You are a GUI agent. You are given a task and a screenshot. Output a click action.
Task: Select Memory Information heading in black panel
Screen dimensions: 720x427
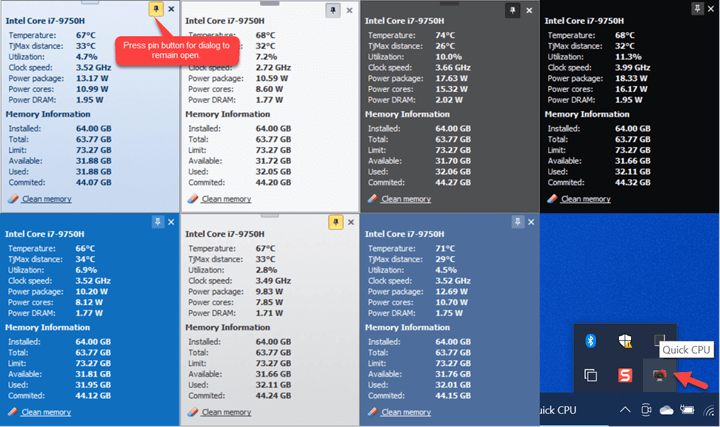[587, 114]
